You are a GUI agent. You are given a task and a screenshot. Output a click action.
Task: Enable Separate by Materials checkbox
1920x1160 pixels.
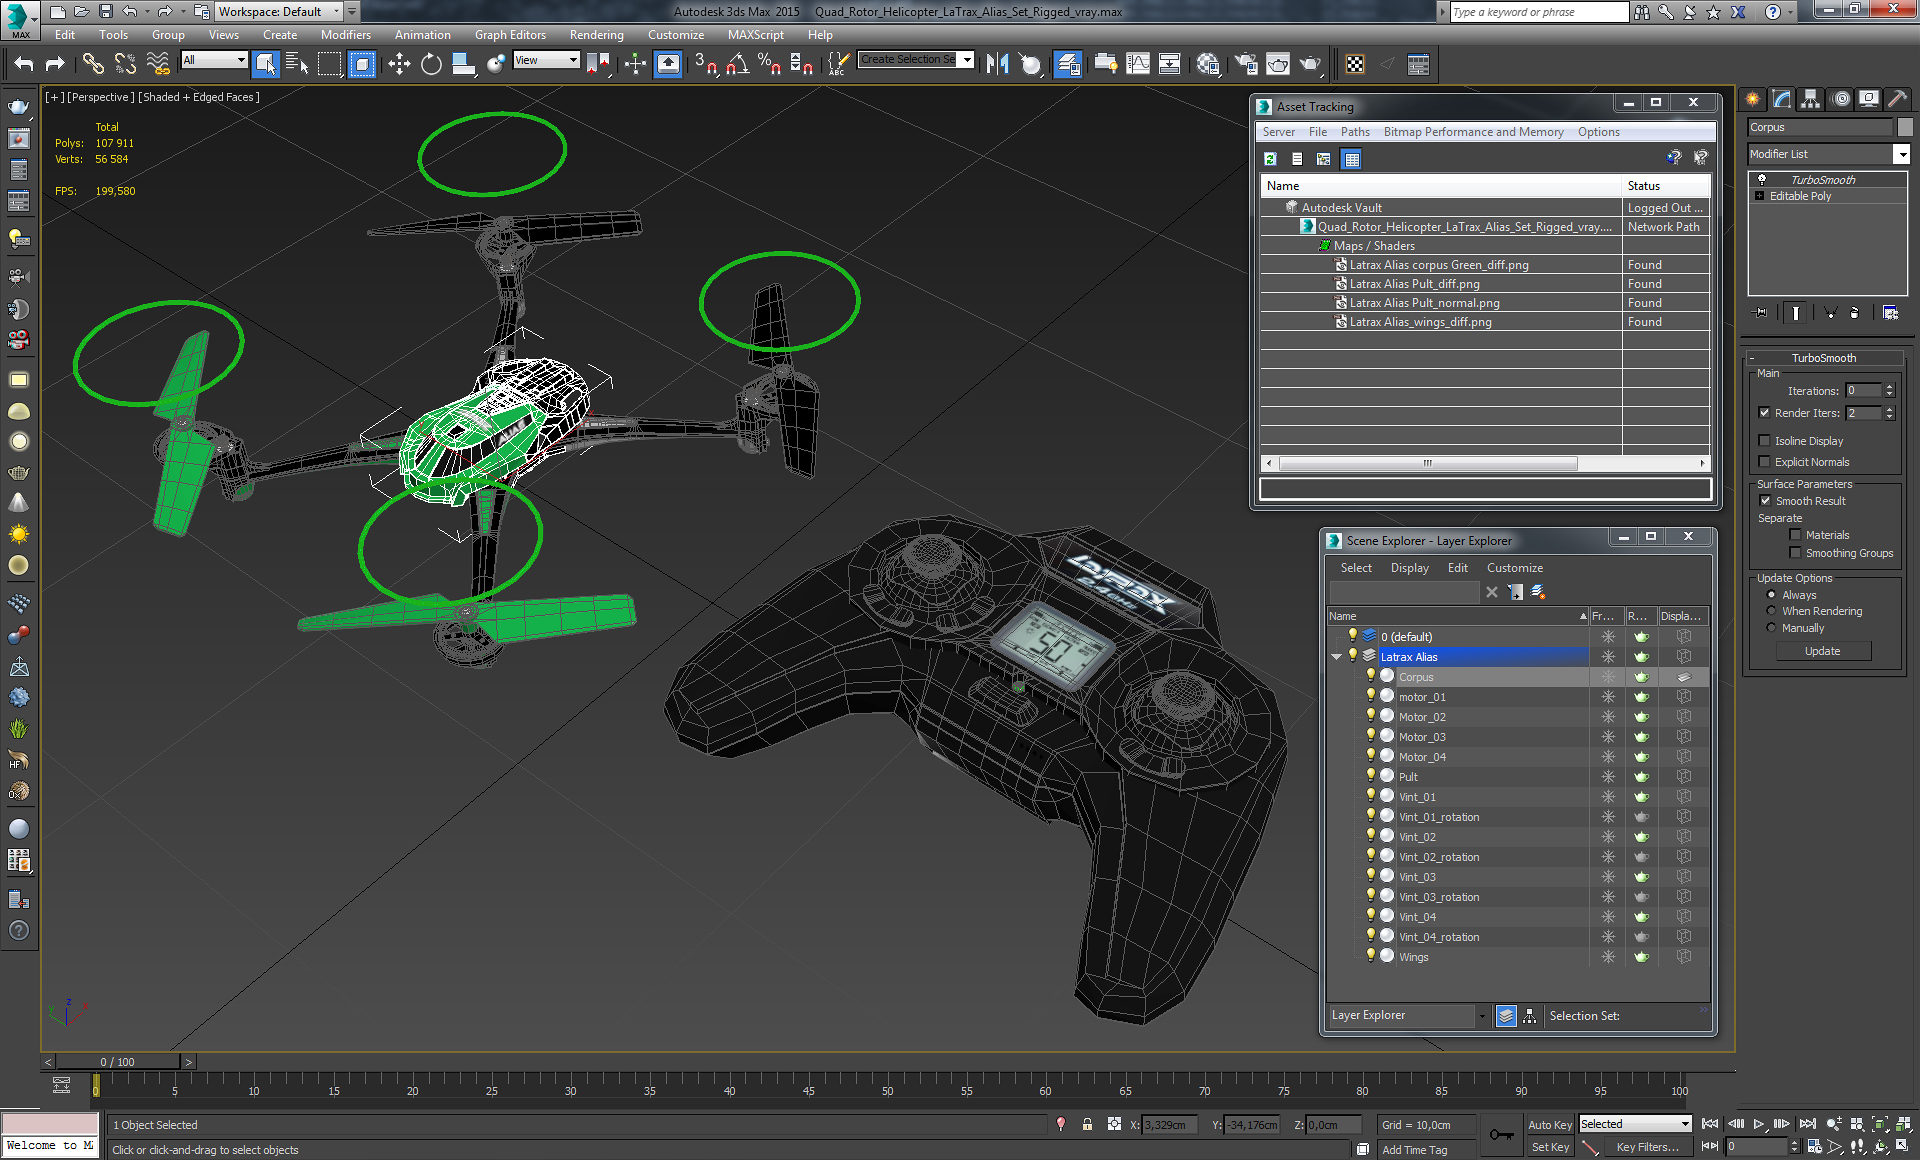[x=1795, y=535]
